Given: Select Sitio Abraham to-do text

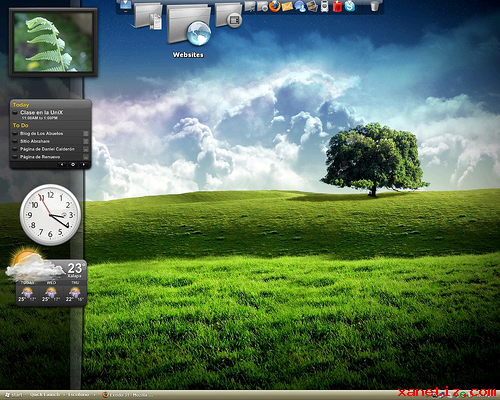Looking at the screenshot, I should coord(35,141).
